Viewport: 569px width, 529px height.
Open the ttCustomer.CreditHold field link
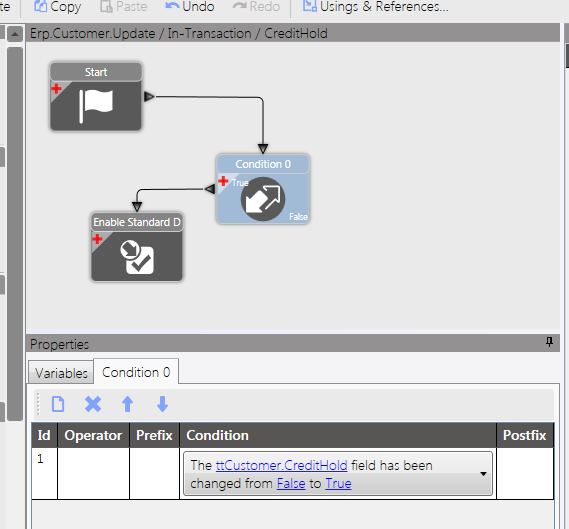coord(281,465)
